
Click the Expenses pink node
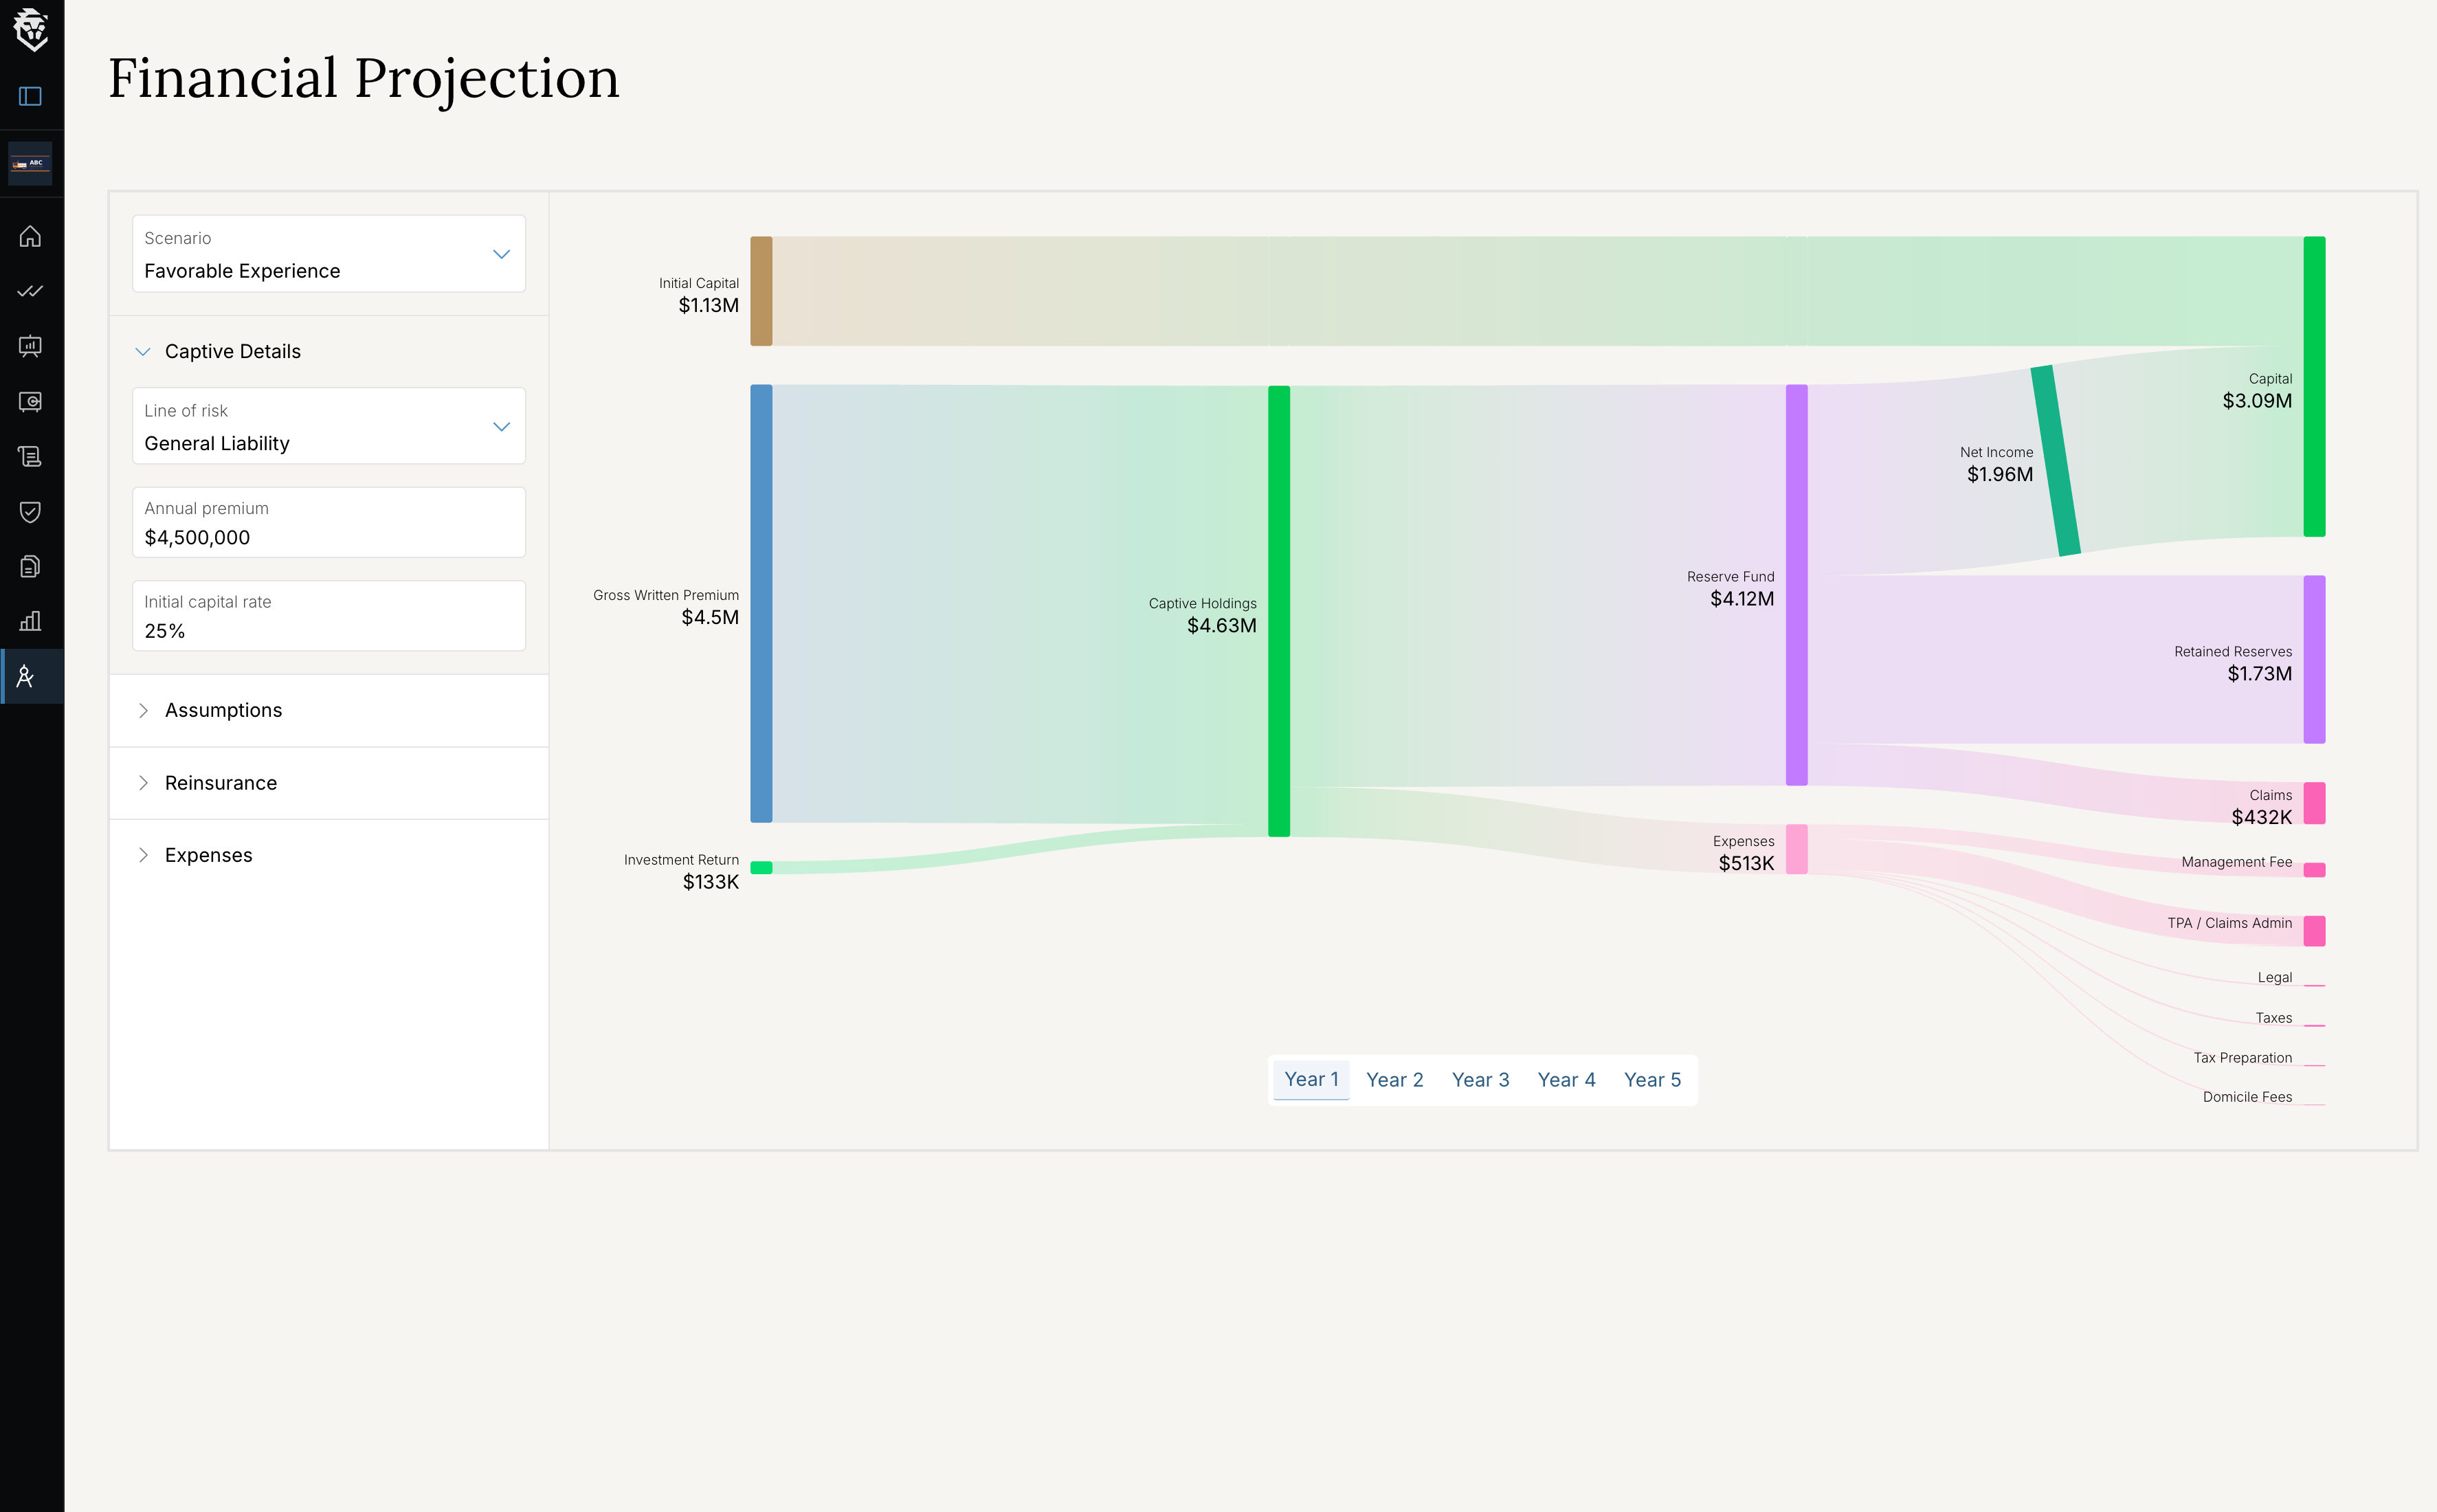click(1796, 849)
